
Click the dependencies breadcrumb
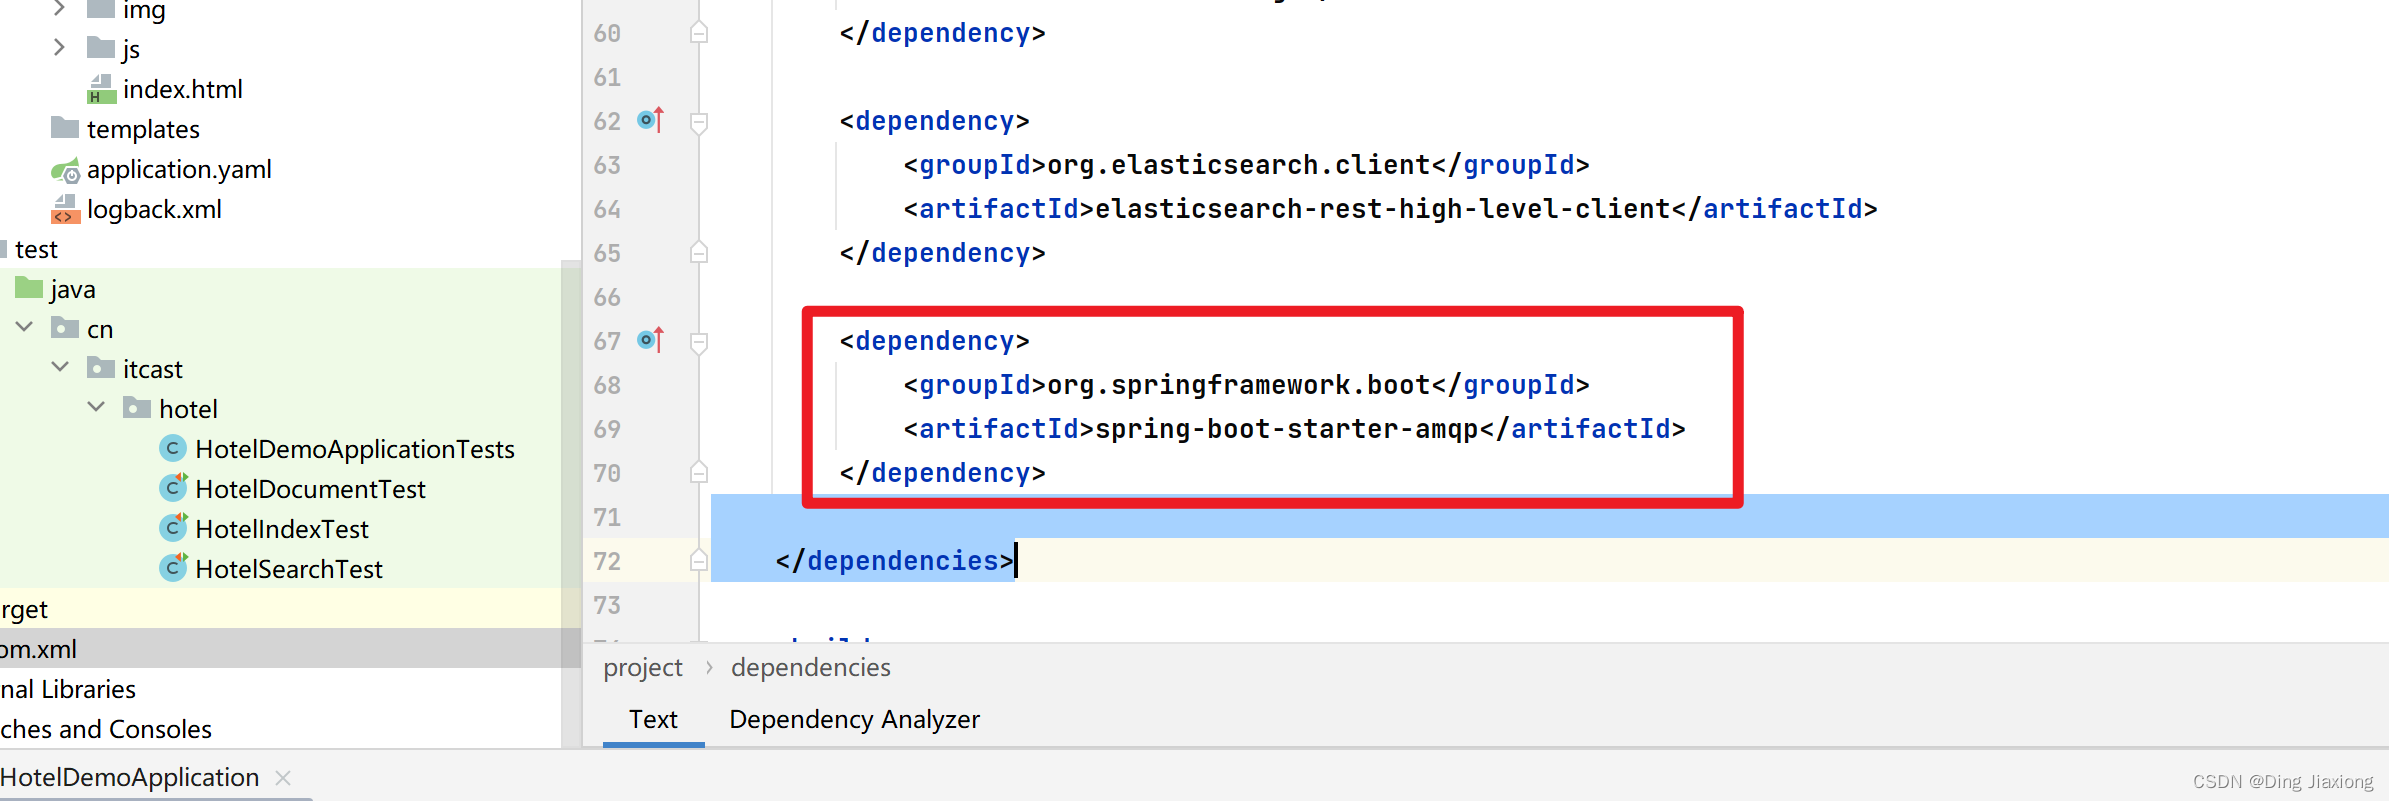(811, 667)
